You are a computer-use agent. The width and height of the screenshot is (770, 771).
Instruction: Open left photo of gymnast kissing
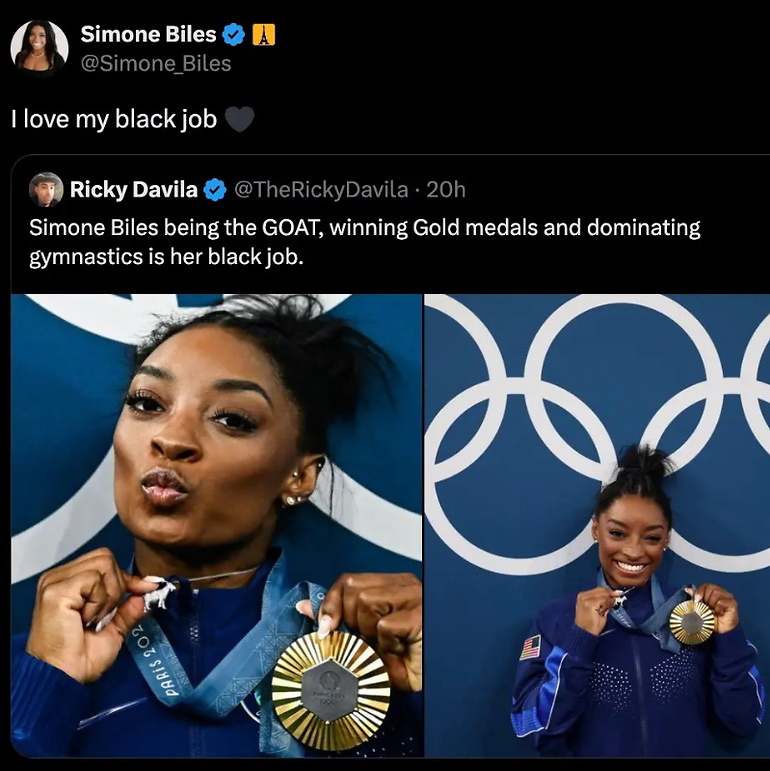[216, 525]
